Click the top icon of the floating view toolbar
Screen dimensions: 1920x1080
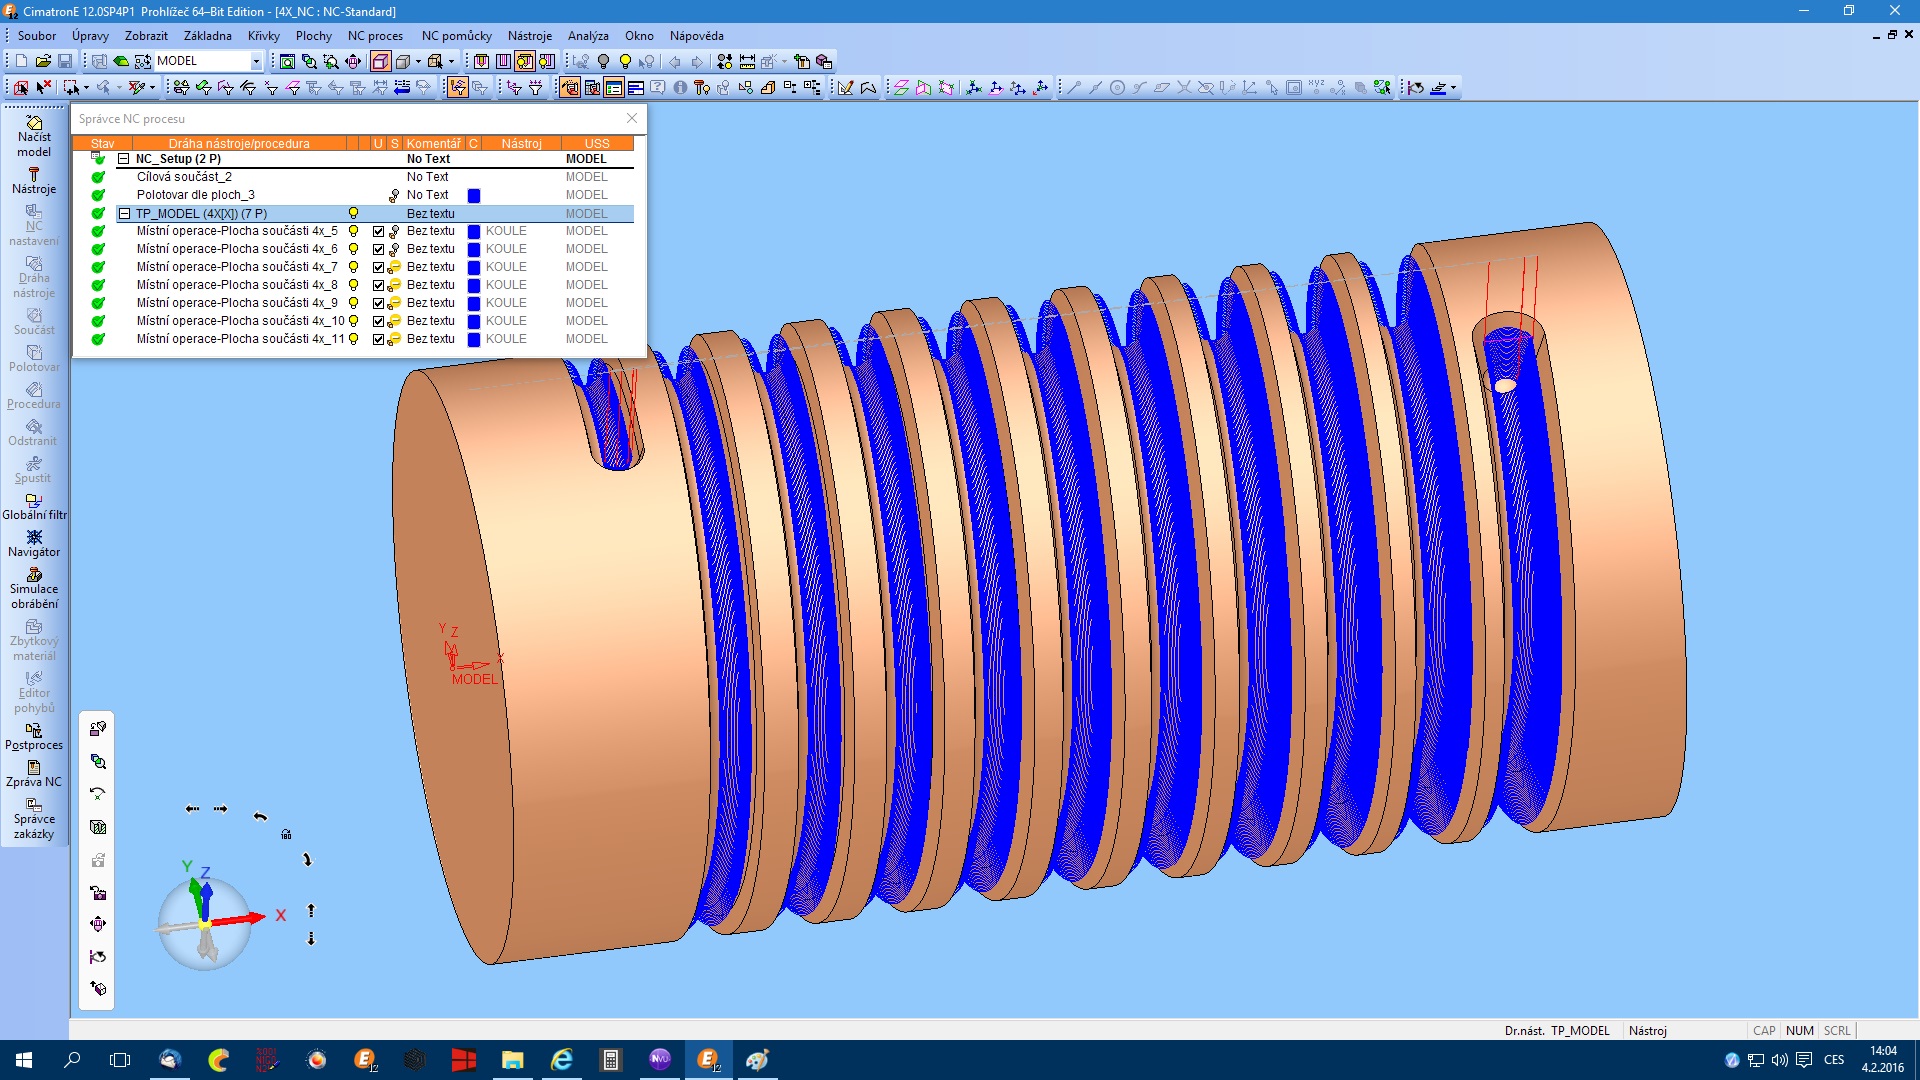click(x=98, y=728)
